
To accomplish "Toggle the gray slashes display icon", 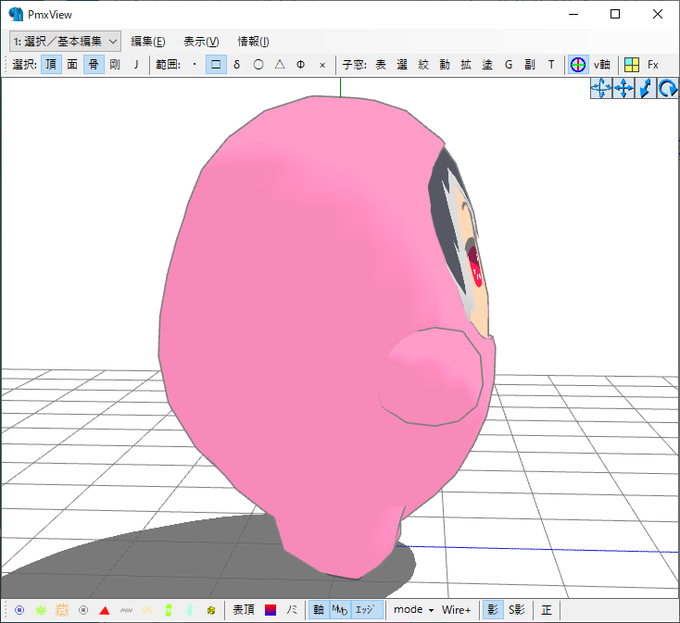I will coord(126,610).
